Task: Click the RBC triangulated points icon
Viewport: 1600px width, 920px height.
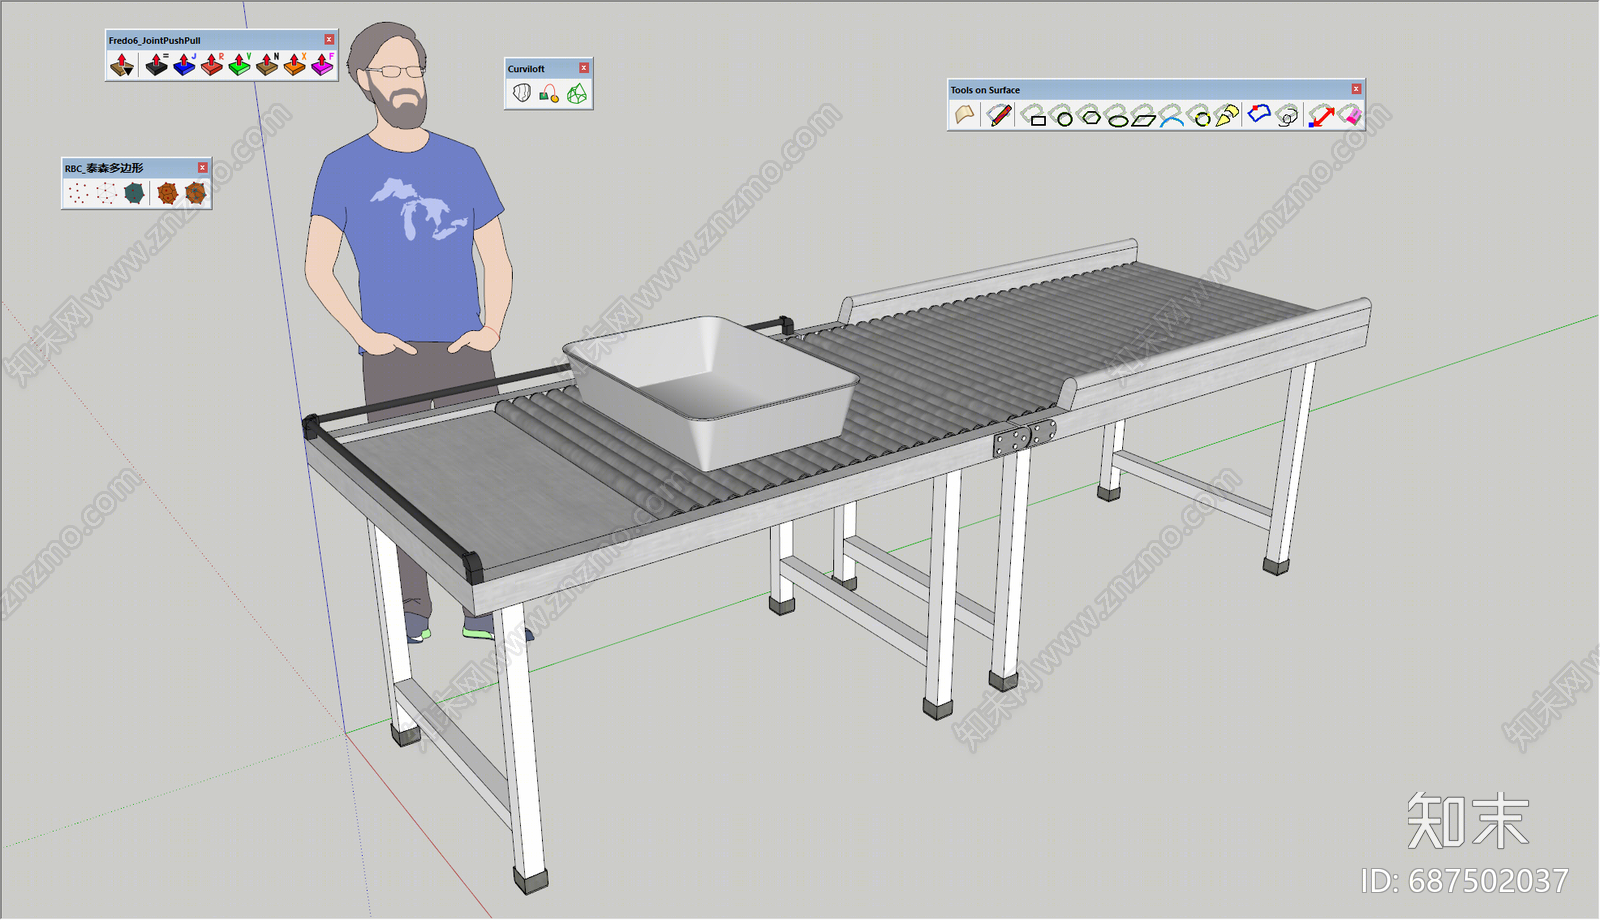Action: click(x=105, y=193)
